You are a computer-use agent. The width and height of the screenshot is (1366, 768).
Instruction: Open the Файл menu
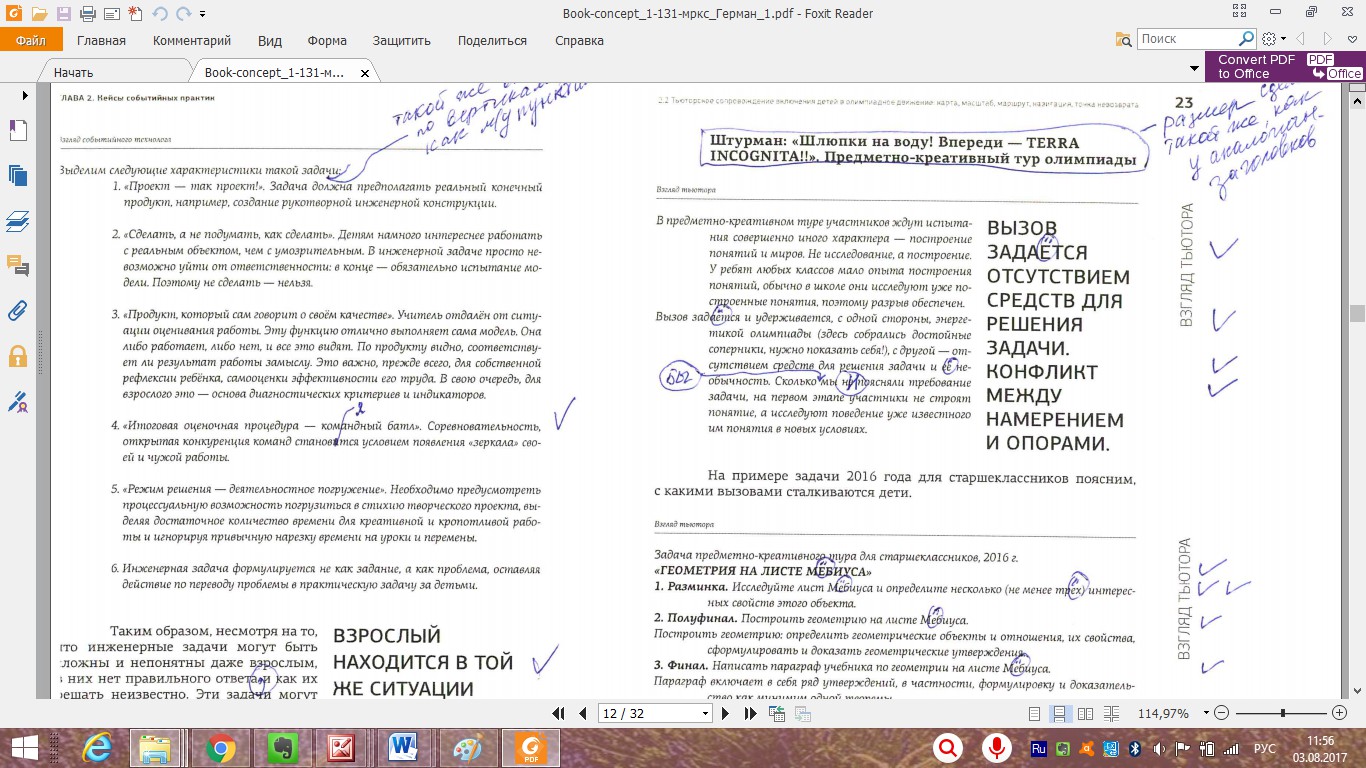(31, 40)
